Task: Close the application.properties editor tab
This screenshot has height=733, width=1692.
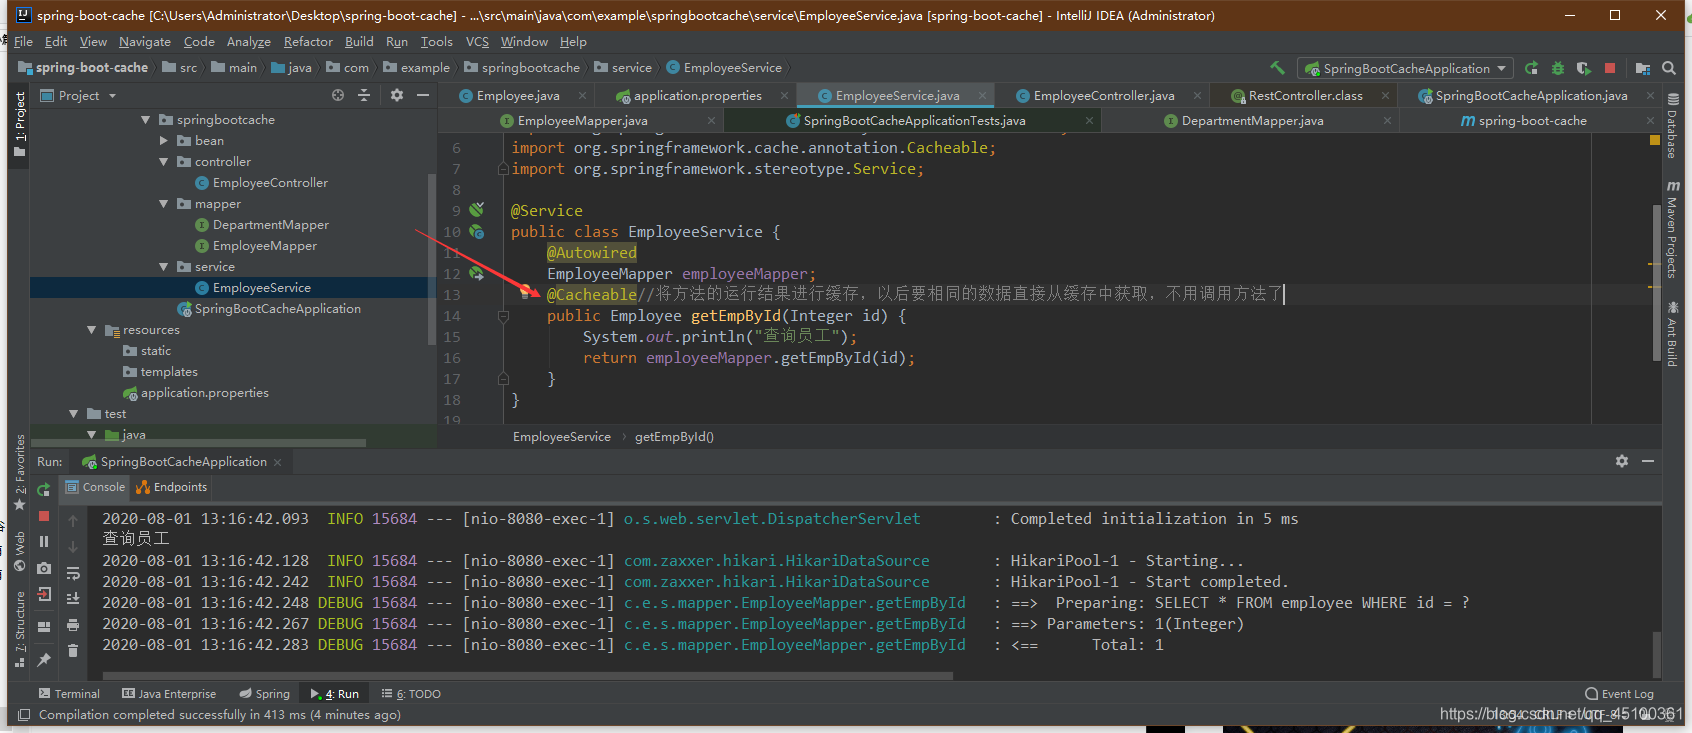Action: click(784, 96)
